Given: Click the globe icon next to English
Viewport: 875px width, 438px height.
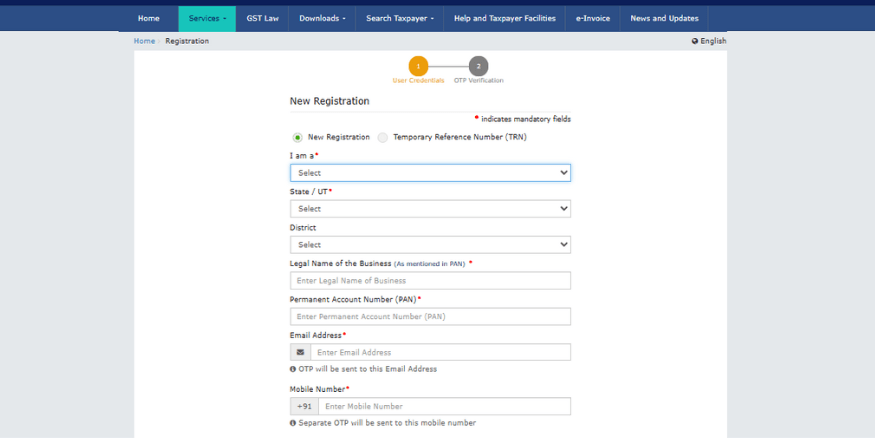Looking at the screenshot, I should (x=695, y=41).
